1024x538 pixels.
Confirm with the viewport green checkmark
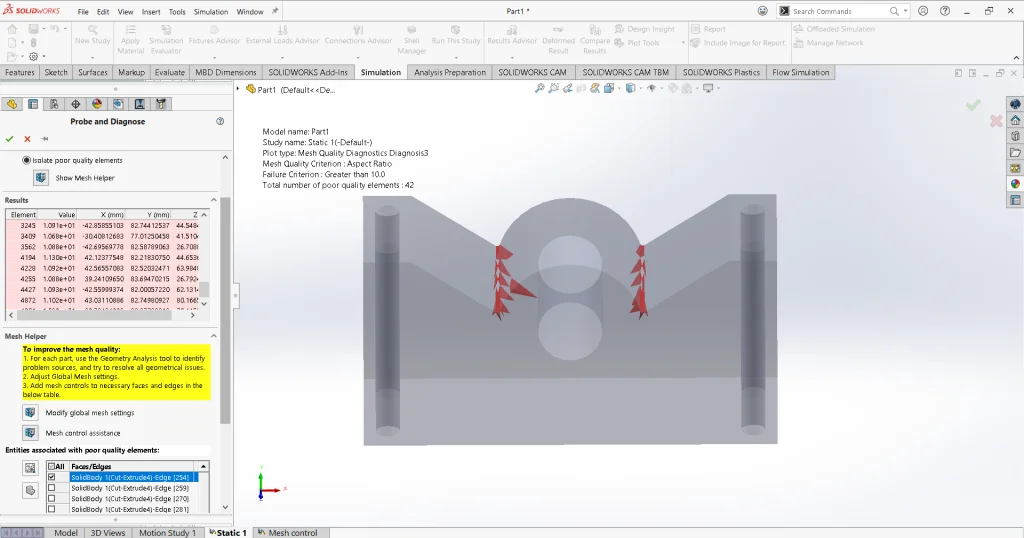coord(973,104)
